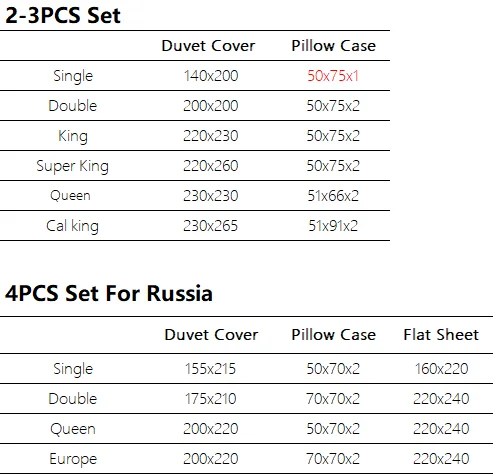Click the Super King row label
This screenshot has height=474, width=493.
click(x=73, y=166)
